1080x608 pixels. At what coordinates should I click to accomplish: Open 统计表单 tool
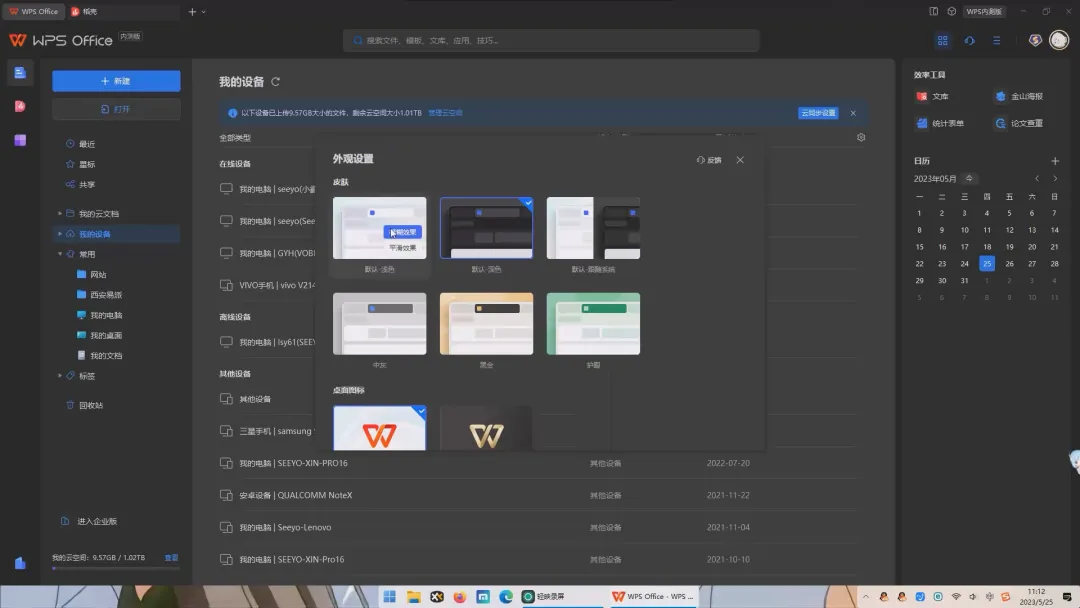[940, 123]
